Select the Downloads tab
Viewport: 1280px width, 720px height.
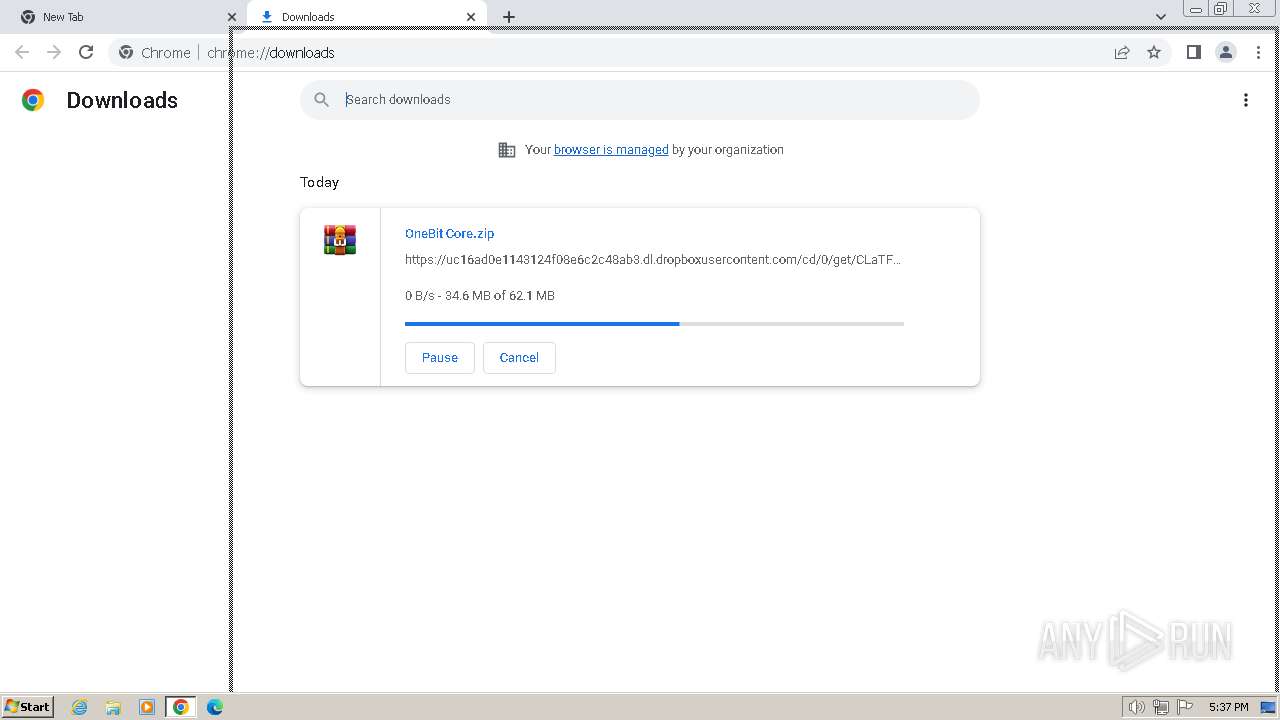tap(367, 17)
